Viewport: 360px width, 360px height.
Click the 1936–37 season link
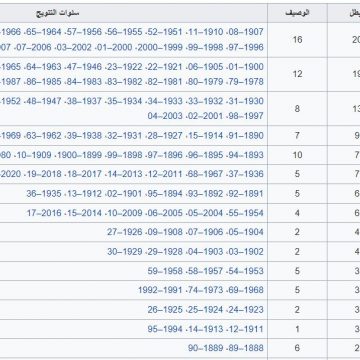pos(247,174)
